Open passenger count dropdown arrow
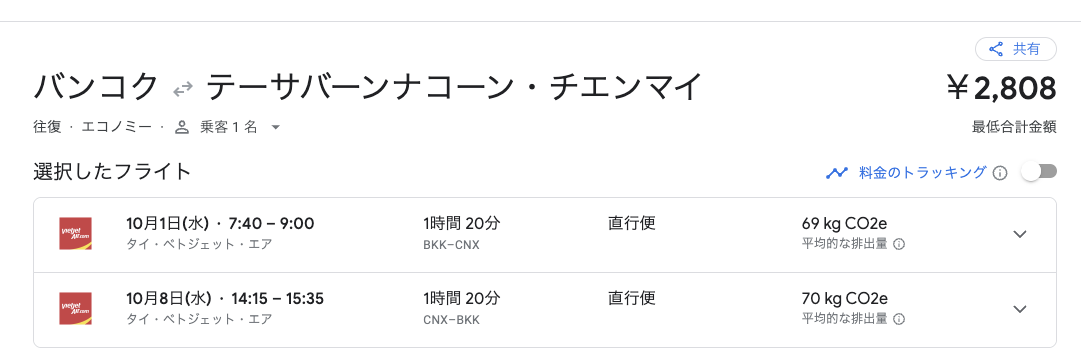1081x362 pixels. pyautogui.click(x=275, y=127)
